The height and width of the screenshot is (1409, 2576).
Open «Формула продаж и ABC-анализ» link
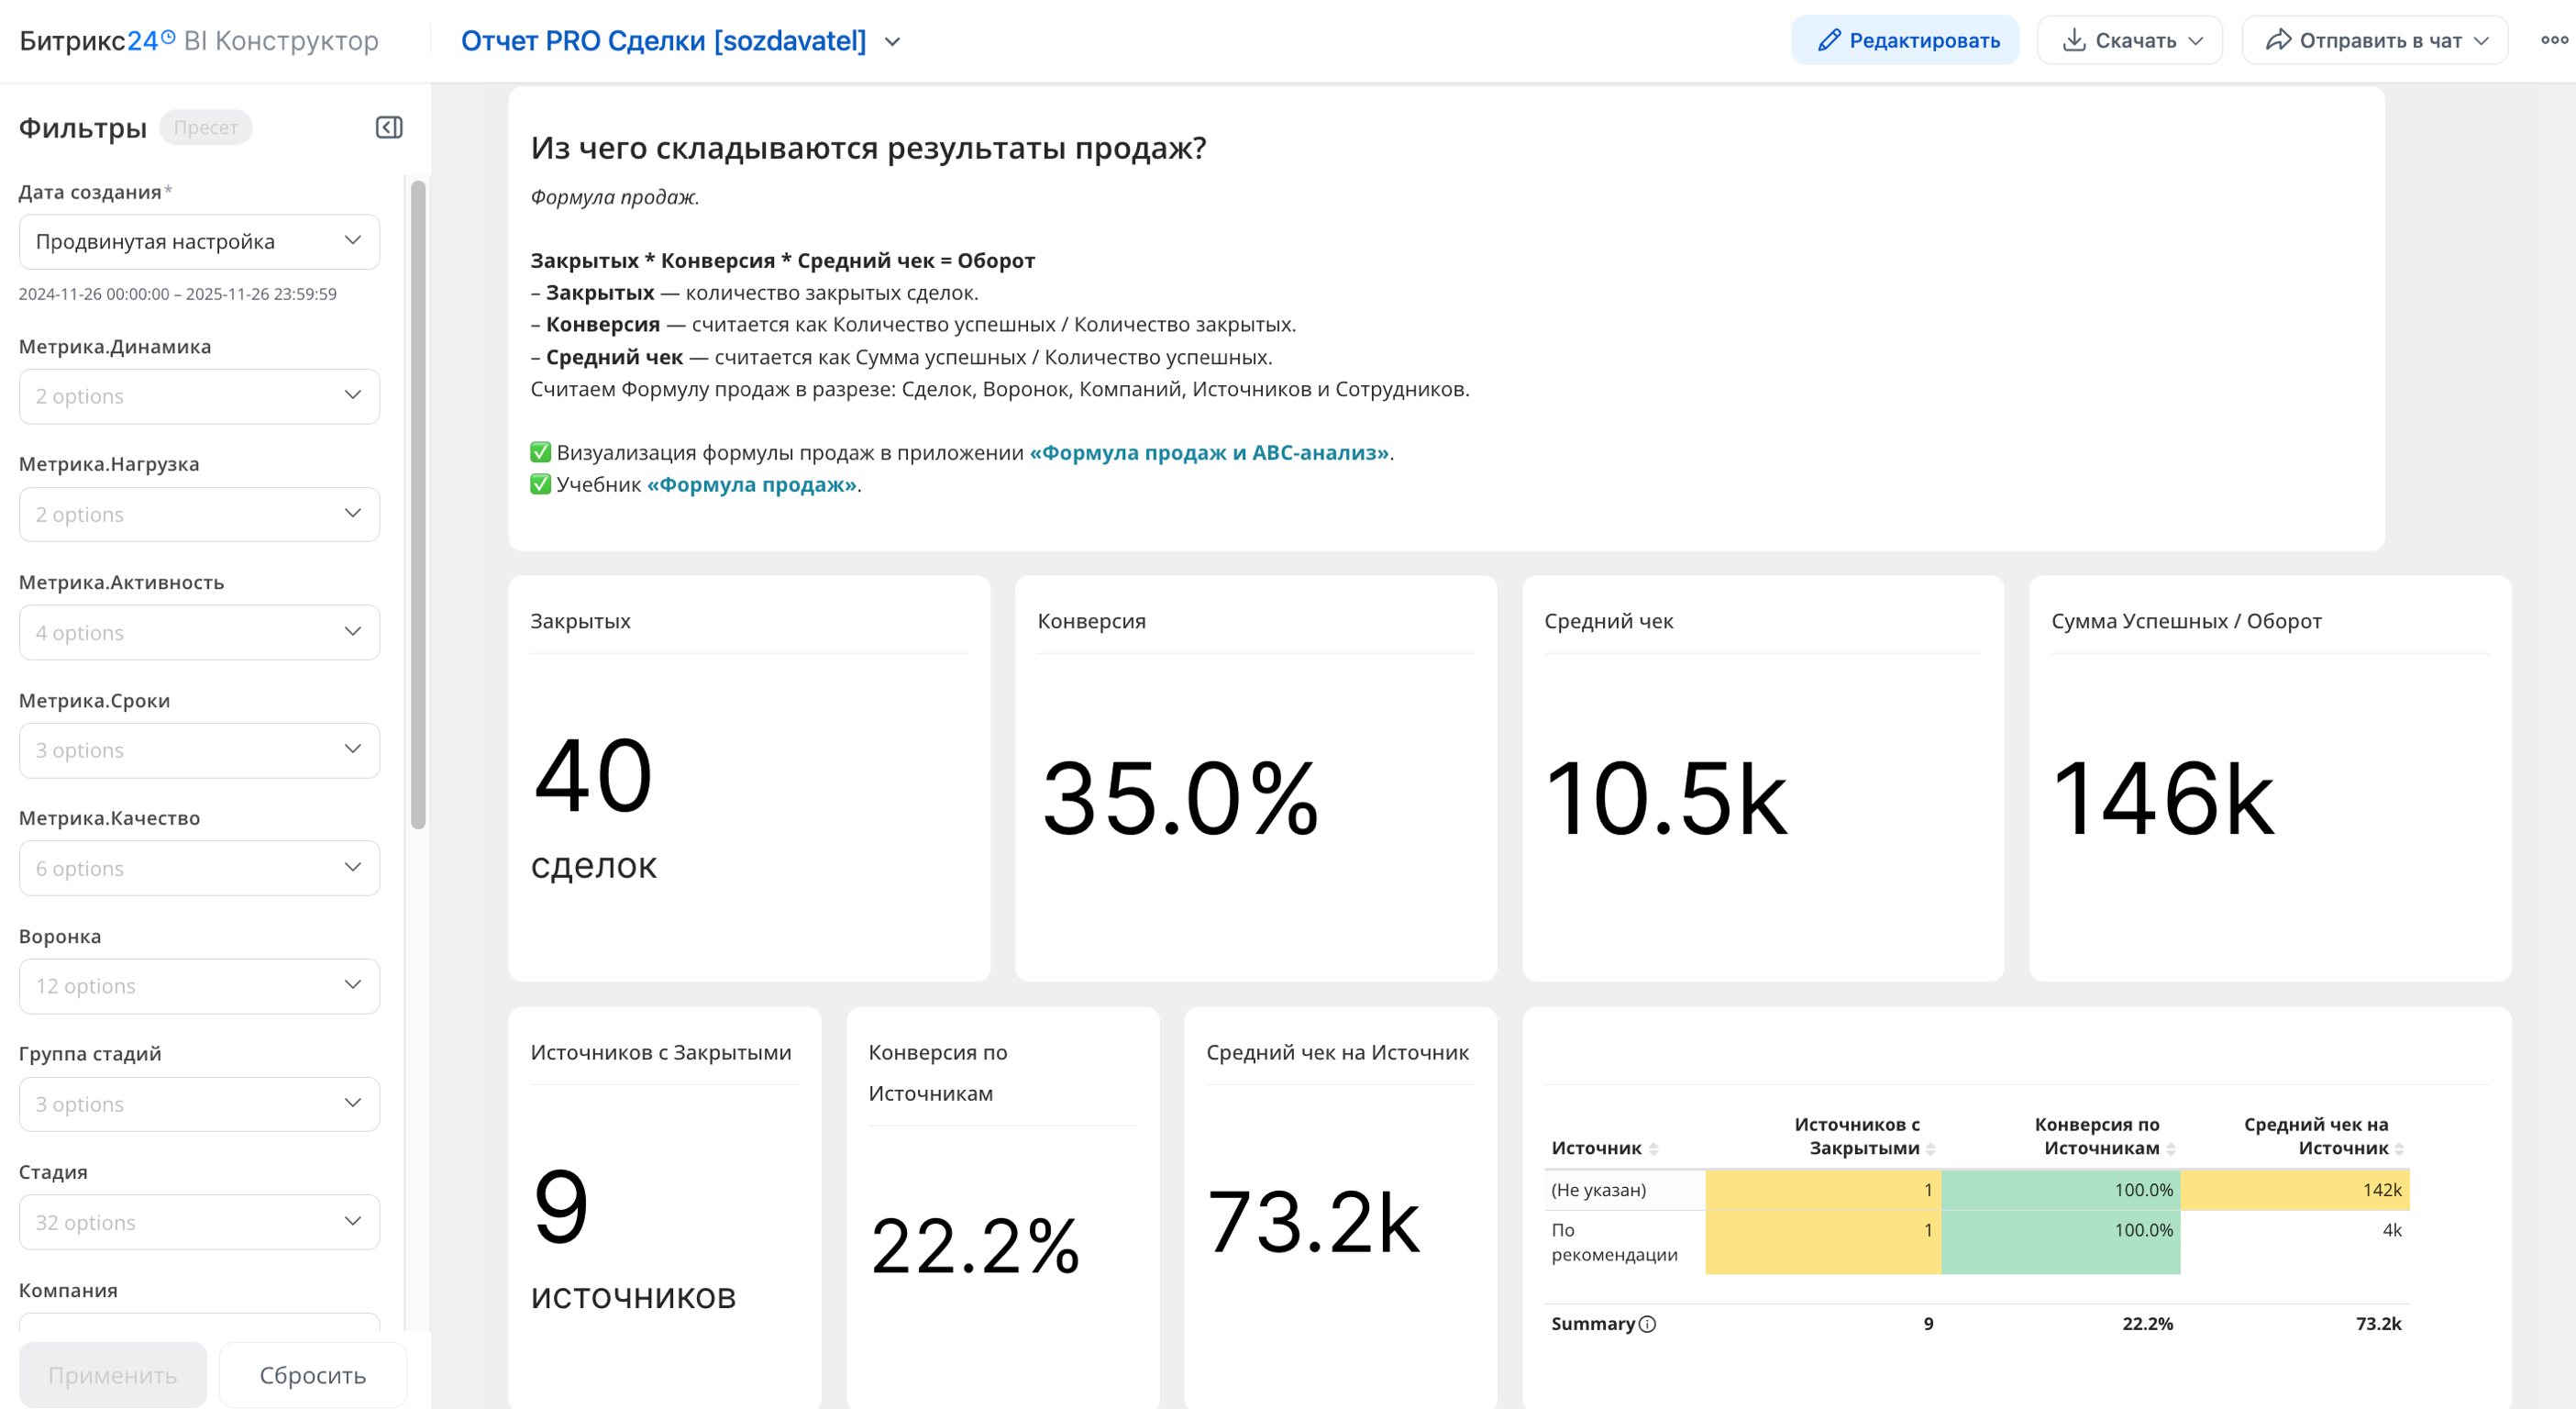click(x=1209, y=452)
